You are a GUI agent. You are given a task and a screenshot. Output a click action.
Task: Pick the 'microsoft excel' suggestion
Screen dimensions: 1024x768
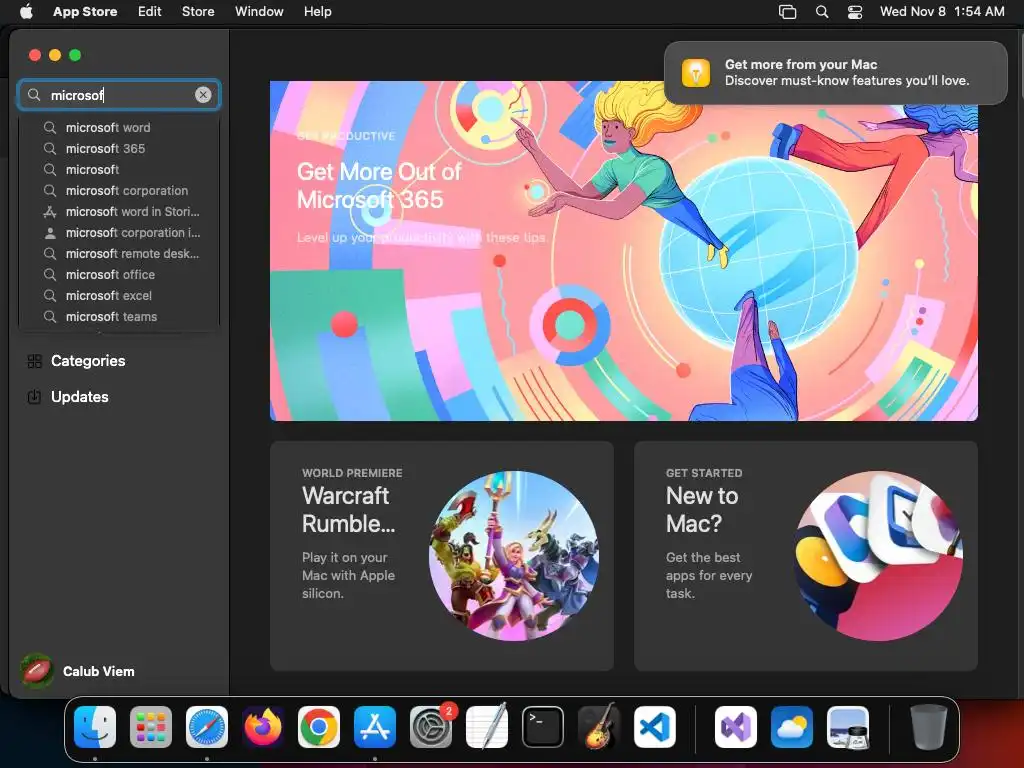point(119,295)
